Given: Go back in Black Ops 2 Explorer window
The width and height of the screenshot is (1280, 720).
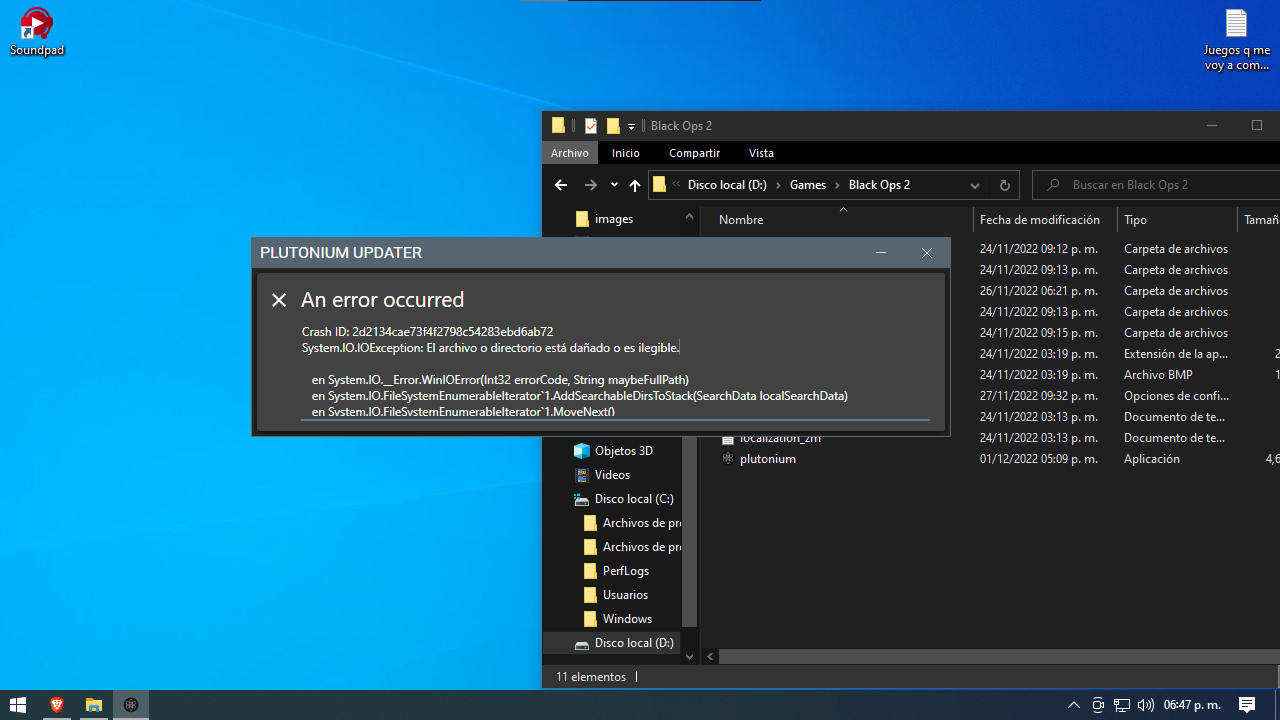Looking at the screenshot, I should coord(561,185).
